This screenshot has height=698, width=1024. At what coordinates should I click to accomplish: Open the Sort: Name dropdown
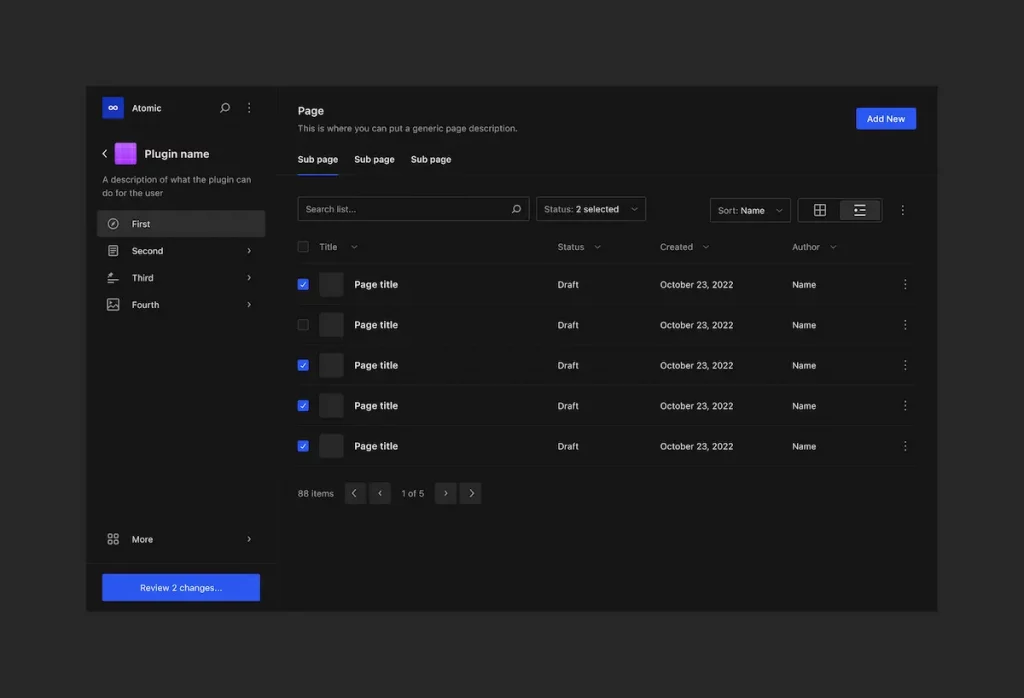(x=750, y=210)
